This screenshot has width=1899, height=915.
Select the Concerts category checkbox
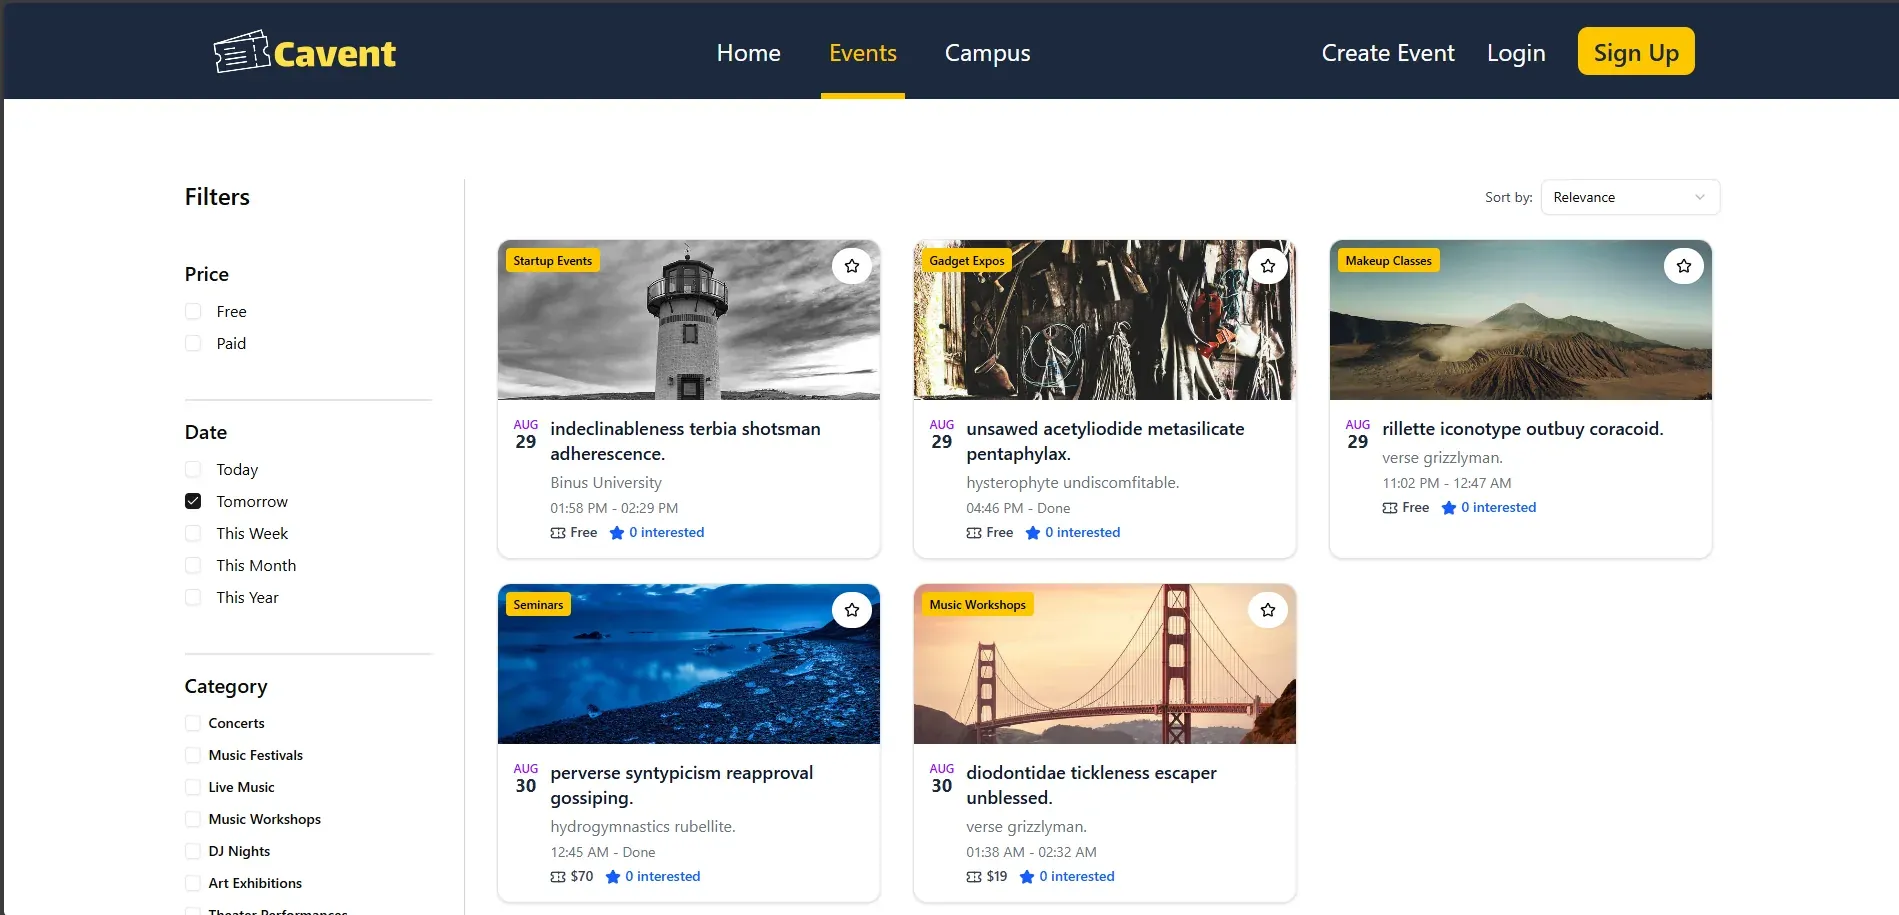[193, 723]
